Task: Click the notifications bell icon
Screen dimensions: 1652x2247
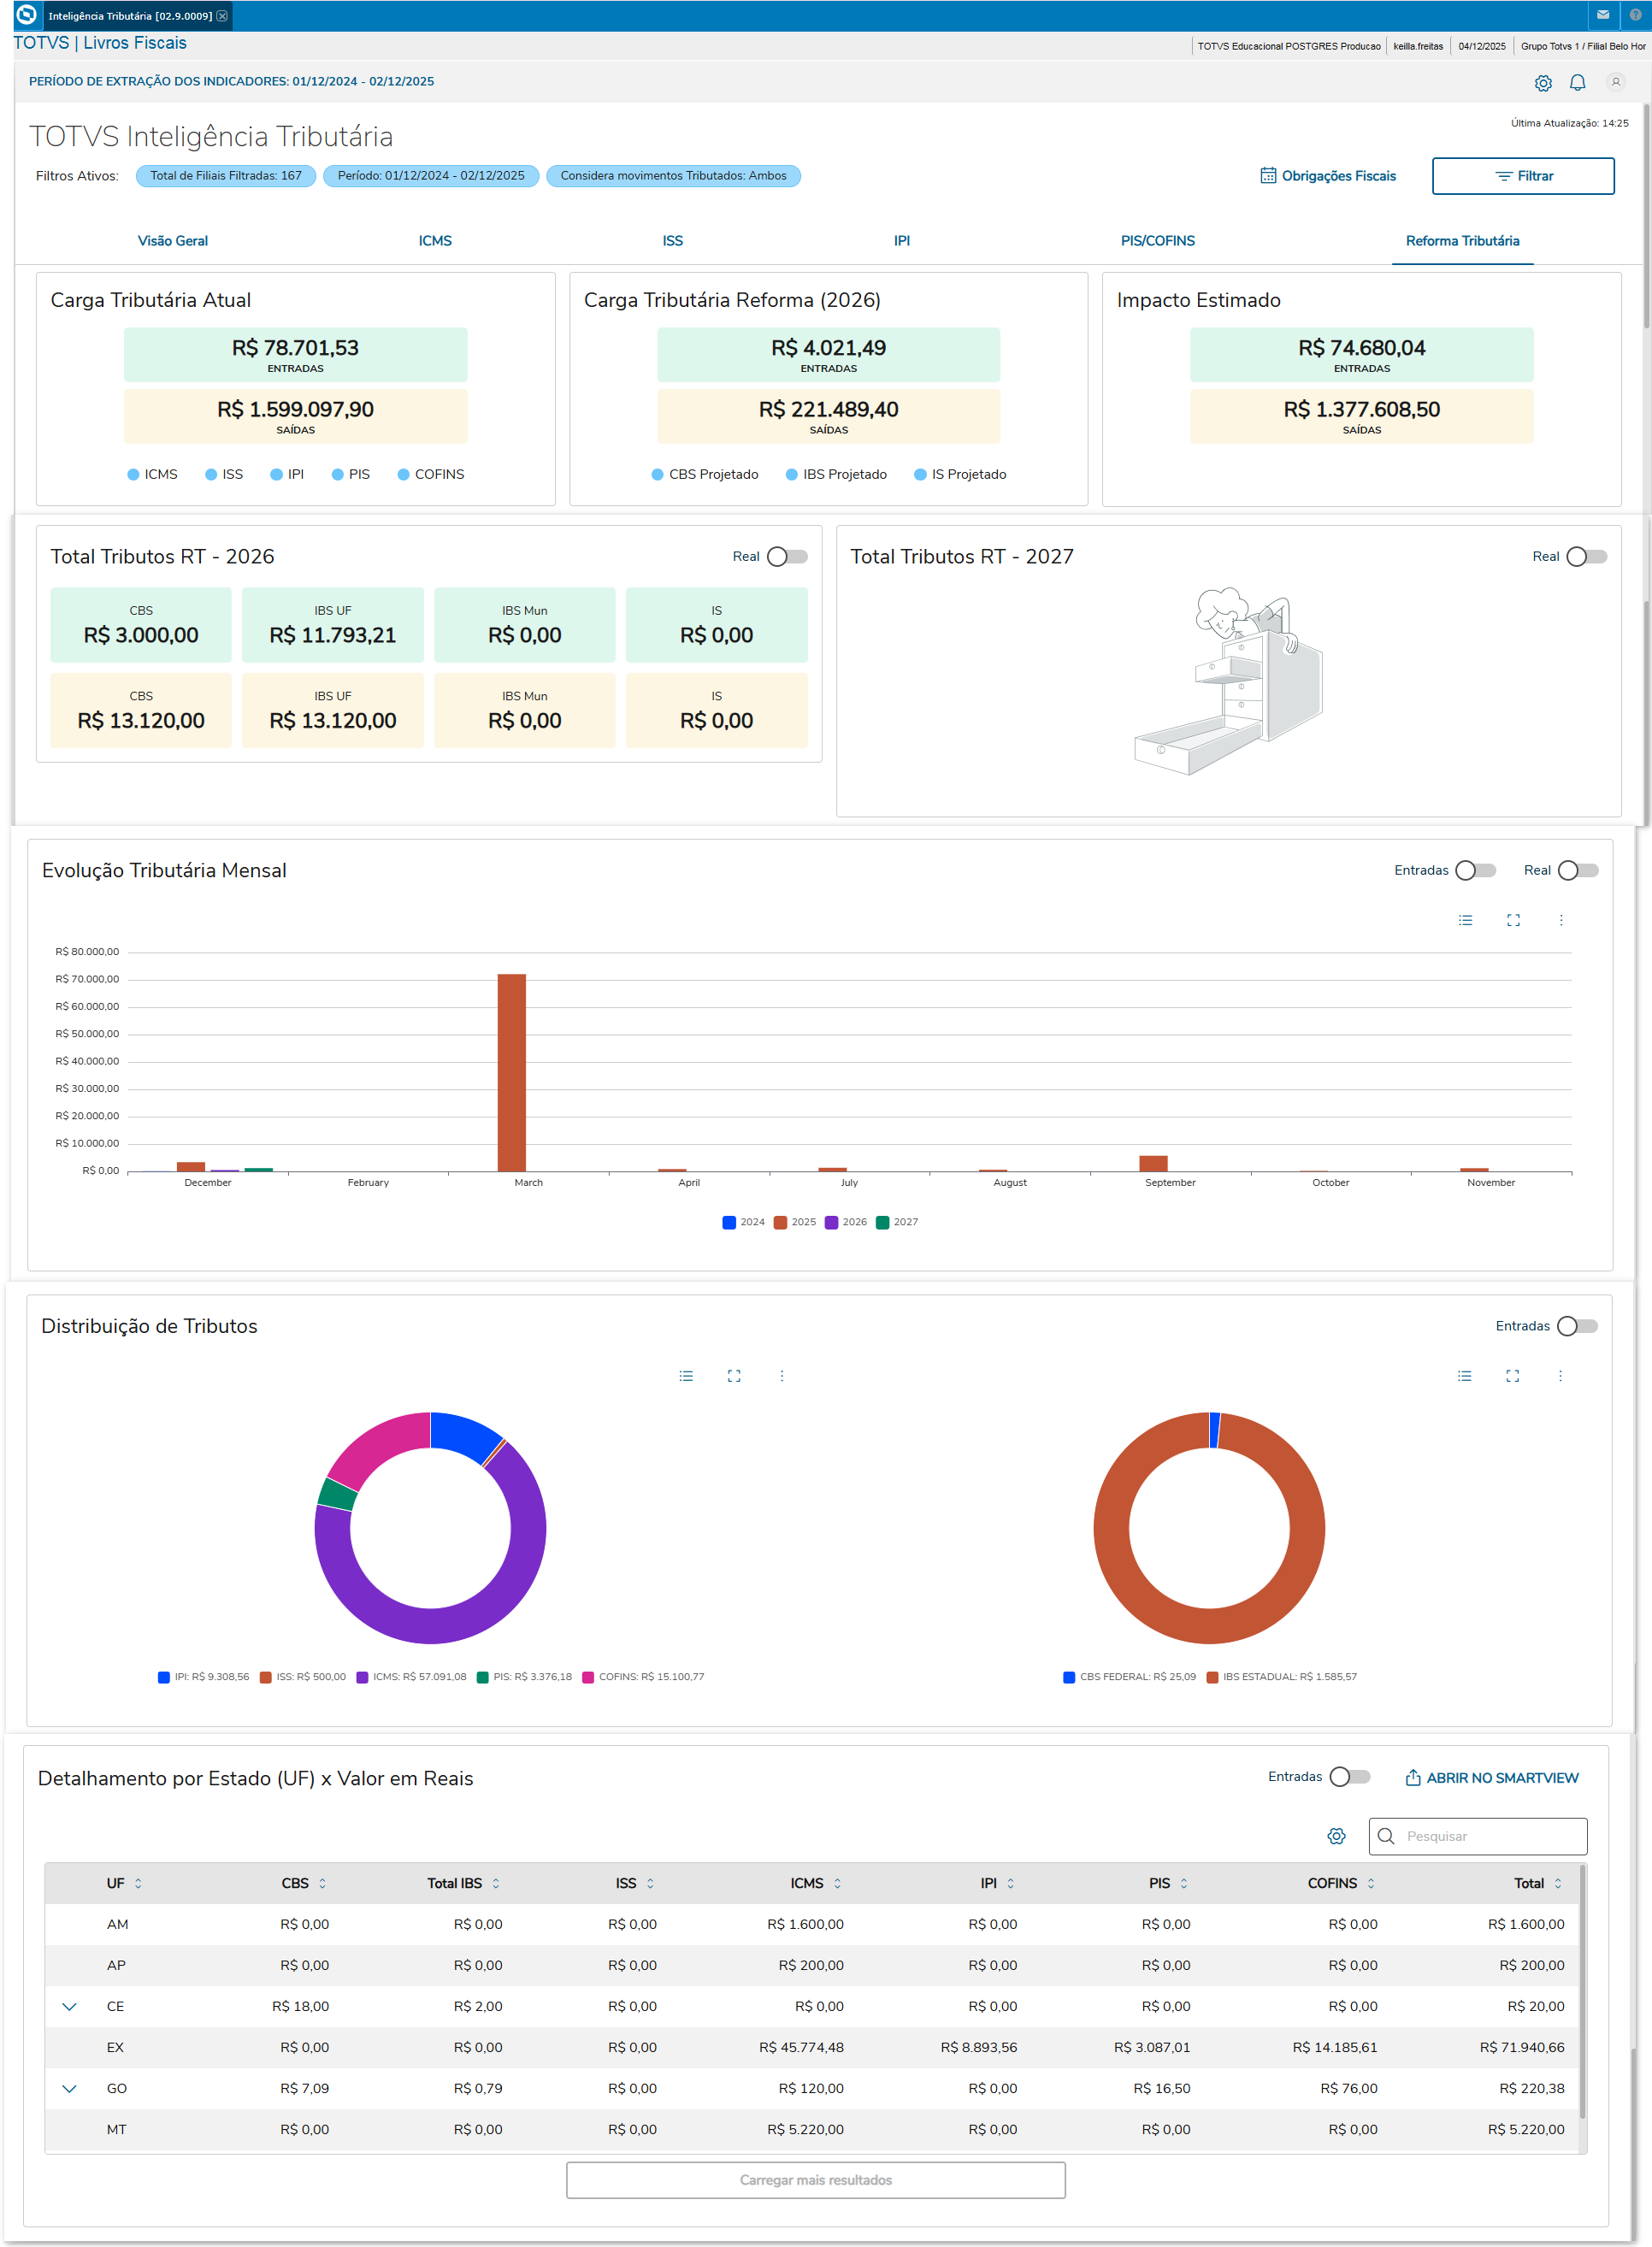Action: point(1577,83)
